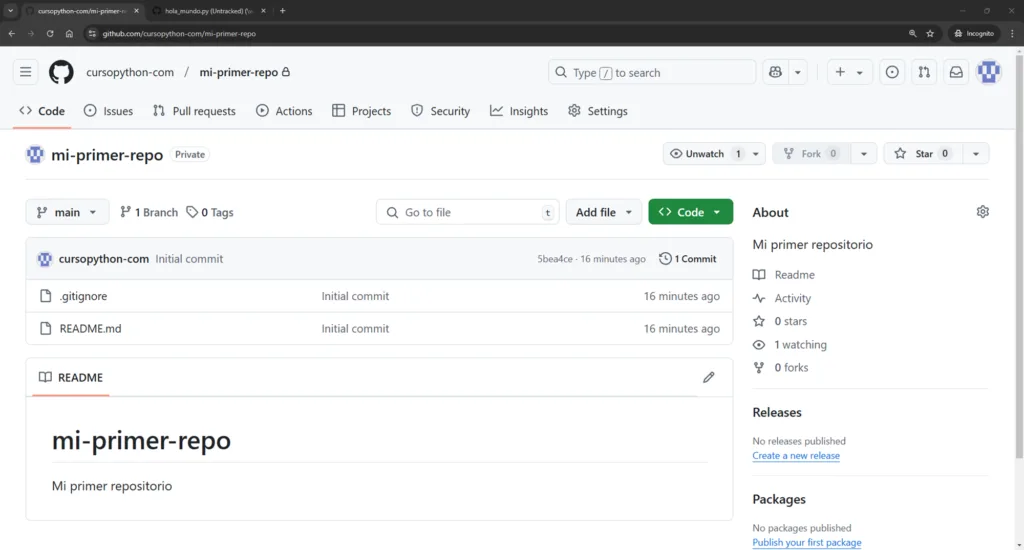Open the Copilot chat icon in header
Image resolution: width=1024 pixels, height=550 pixels.
(775, 72)
